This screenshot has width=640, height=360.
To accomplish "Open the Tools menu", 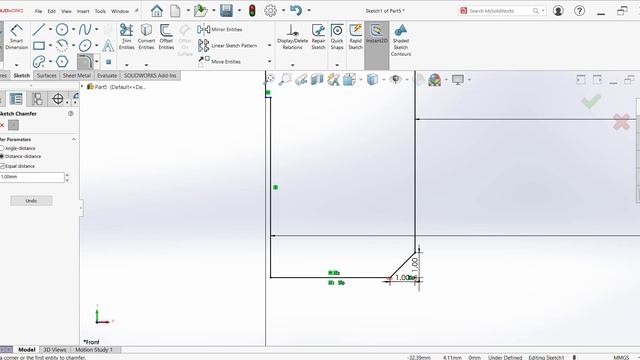I will pyautogui.click(x=100, y=11).
